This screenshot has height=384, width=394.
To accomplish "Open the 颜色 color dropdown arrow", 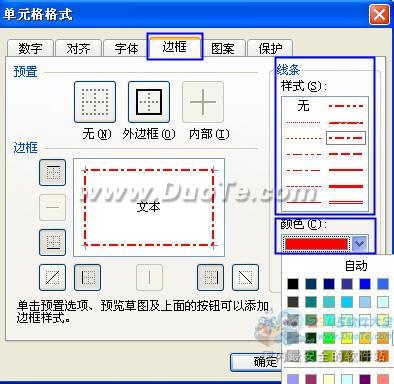I will pos(359,244).
